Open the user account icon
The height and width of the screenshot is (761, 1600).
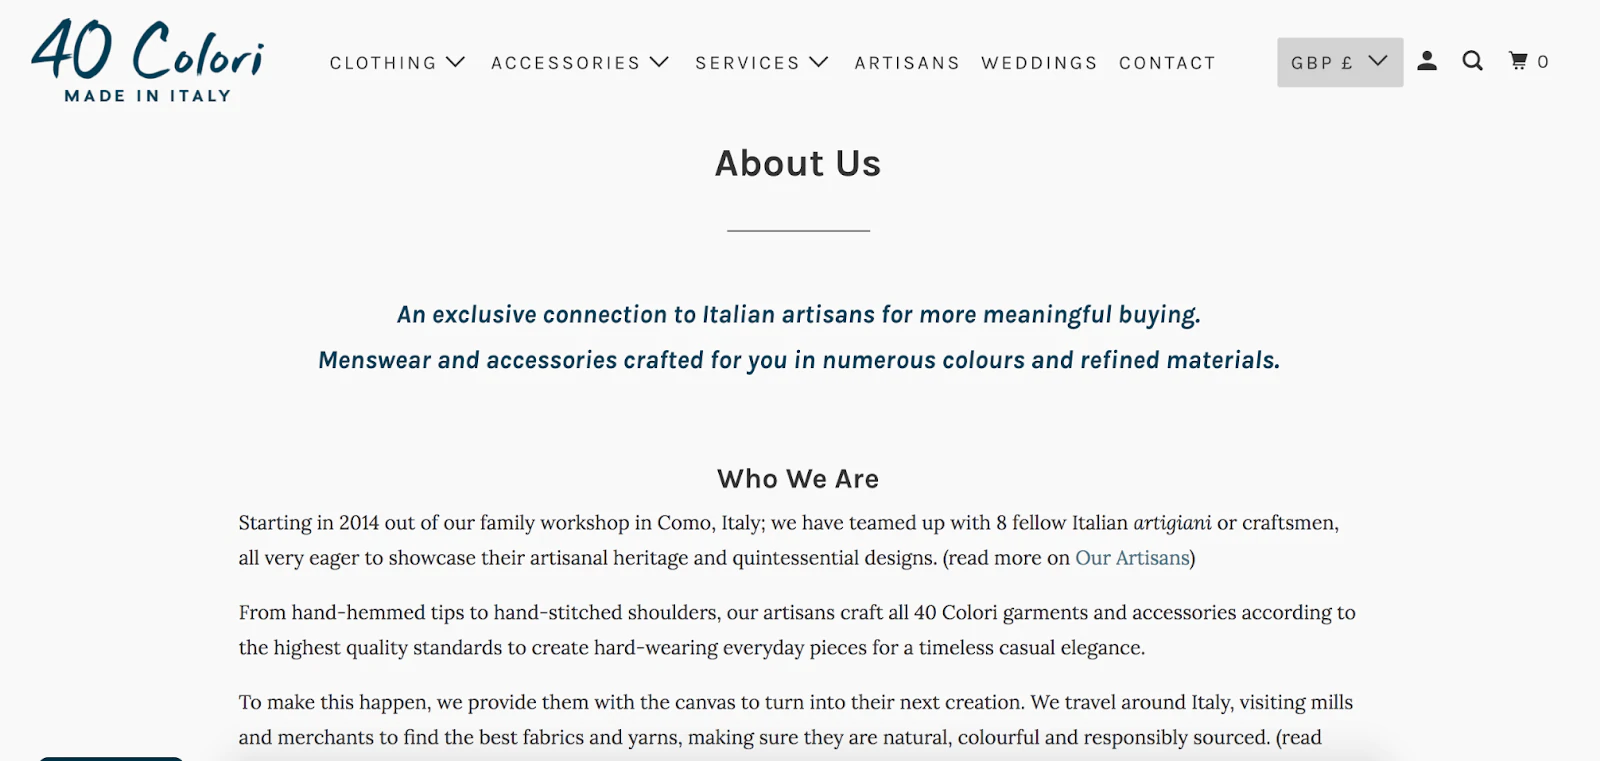pos(1427,61)
